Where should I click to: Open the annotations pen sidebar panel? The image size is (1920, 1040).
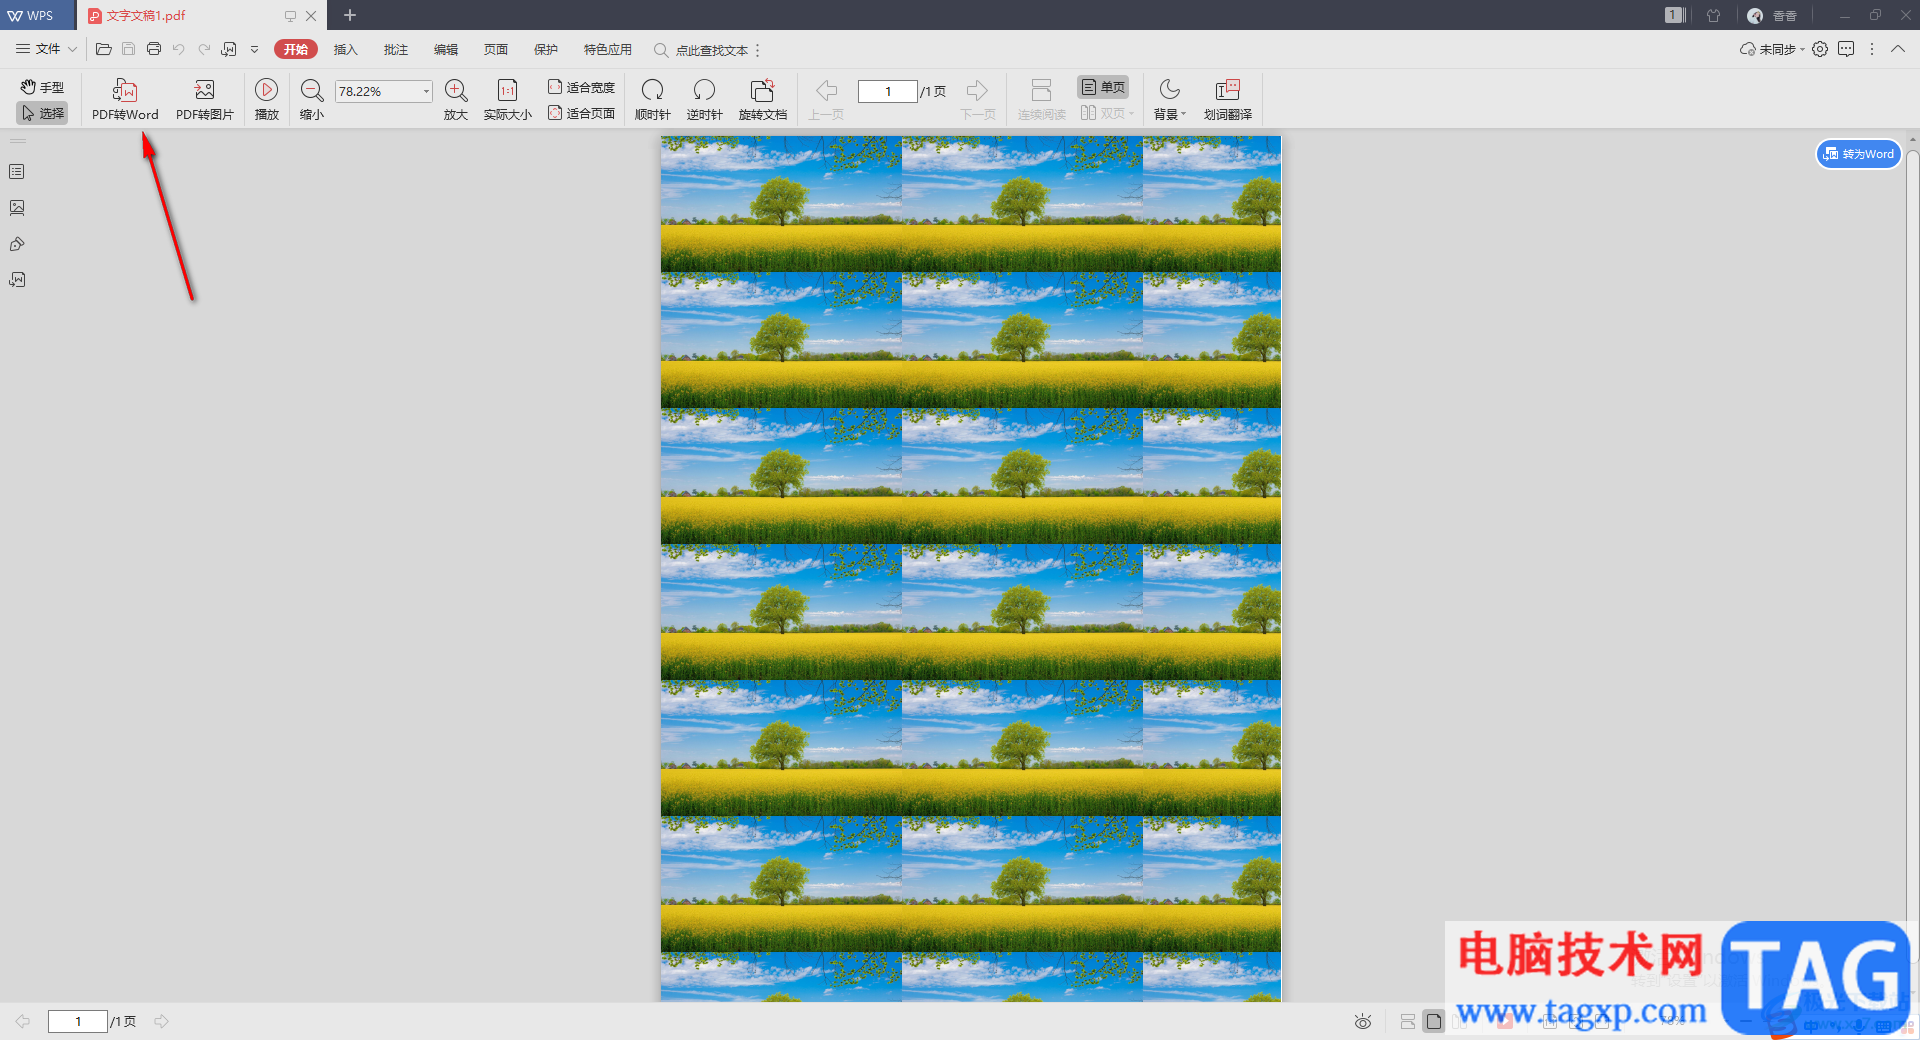(x=17, y=244)
